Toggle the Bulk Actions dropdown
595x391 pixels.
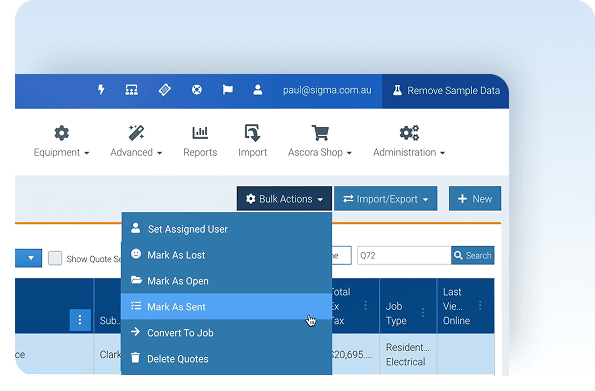pyautogui.click(x=284, y=199)
